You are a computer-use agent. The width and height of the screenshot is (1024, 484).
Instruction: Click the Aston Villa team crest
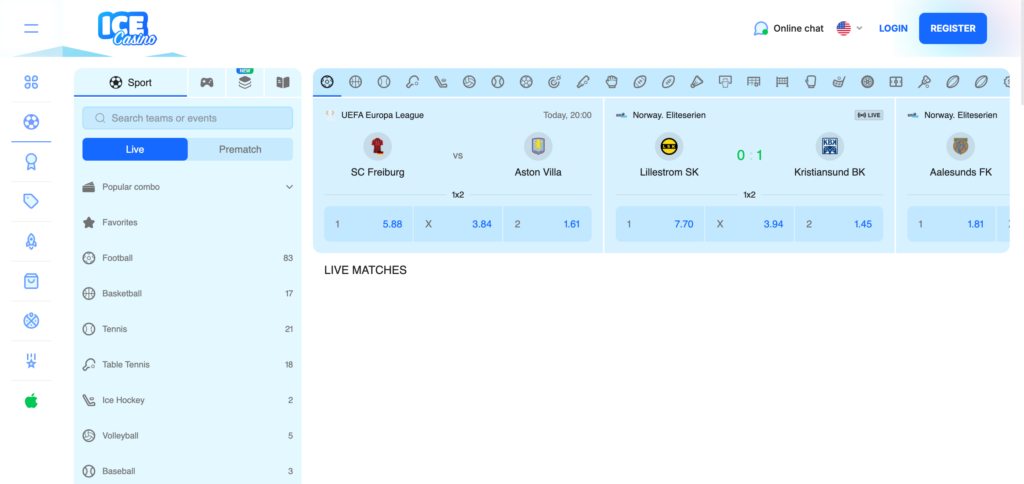[x=538, y=146]
